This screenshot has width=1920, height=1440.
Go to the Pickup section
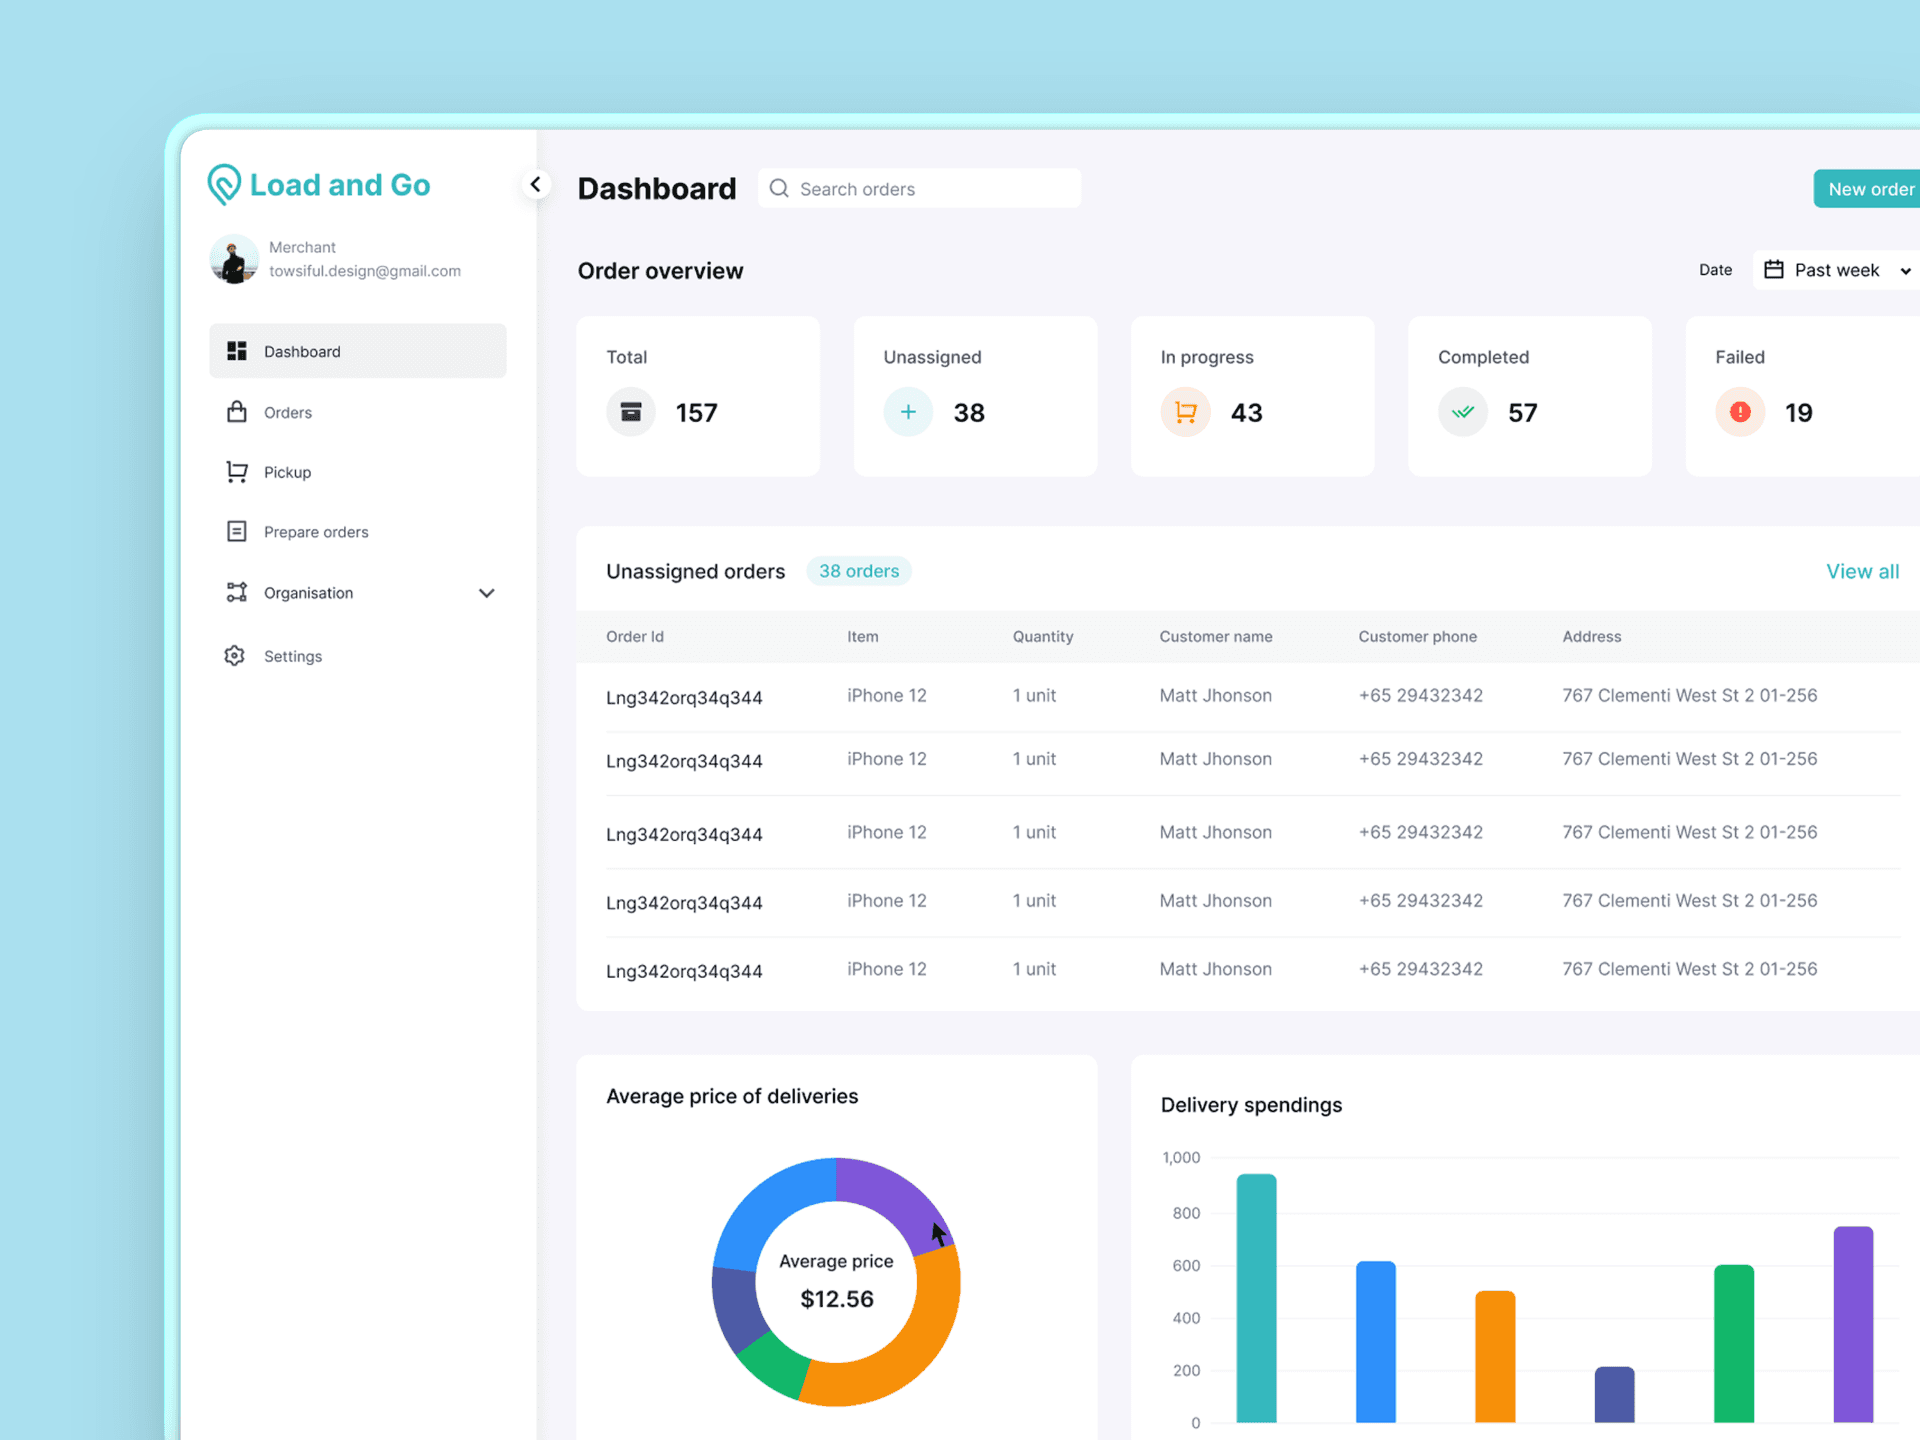click(x=288, y=472)
